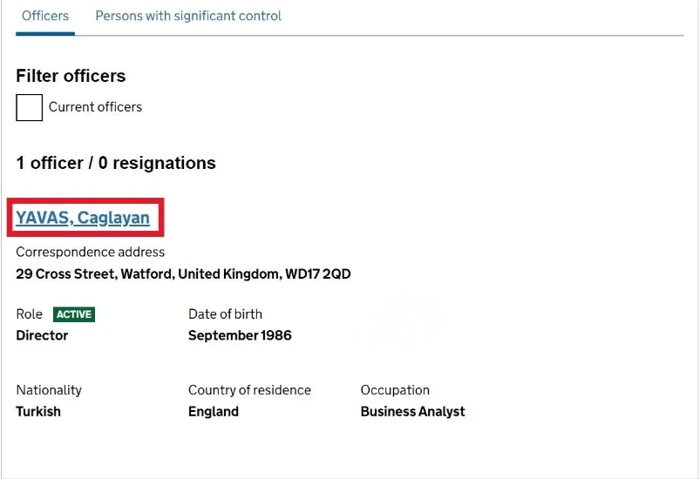Screen dimensions: 700x479
Task: Open the YAVAS, Caglayan officer link
Action: coord(83,218)
